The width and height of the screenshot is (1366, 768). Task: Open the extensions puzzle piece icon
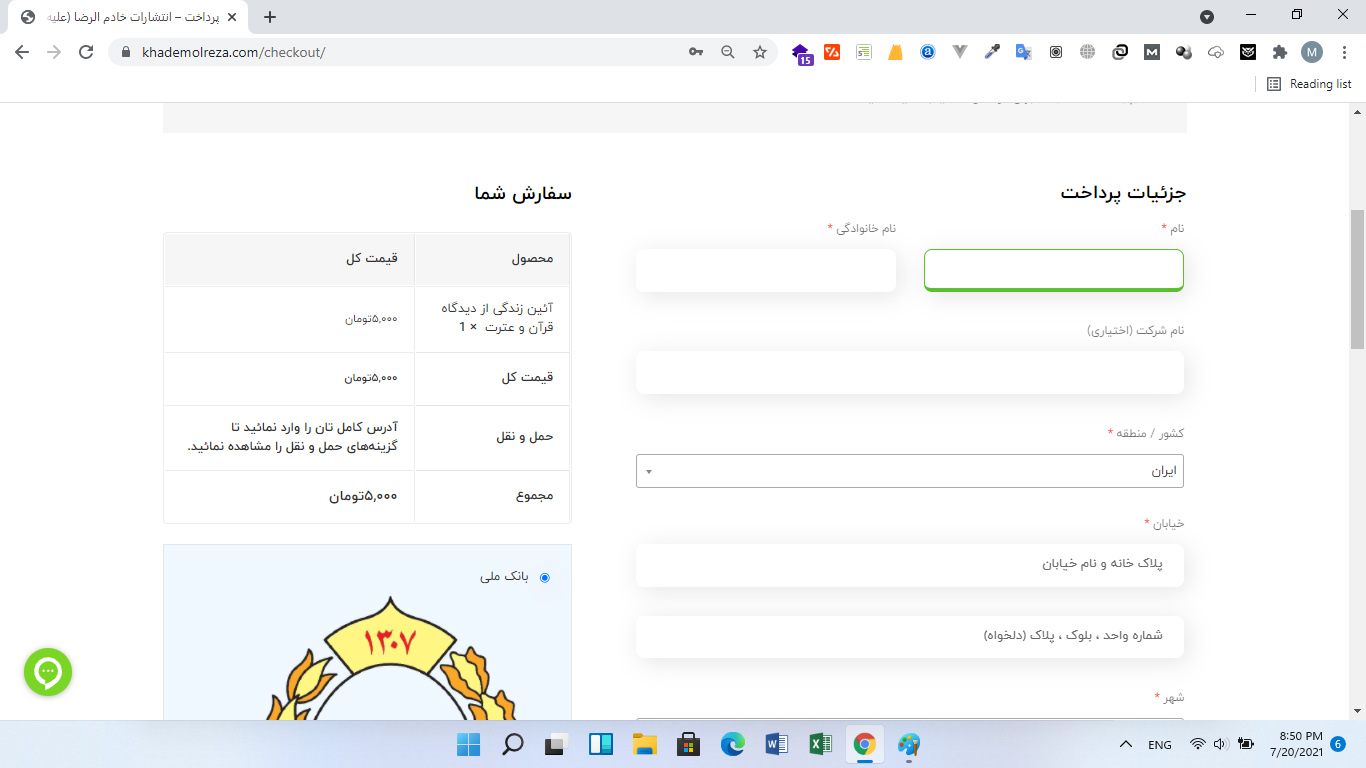[x=1279, y=51]
